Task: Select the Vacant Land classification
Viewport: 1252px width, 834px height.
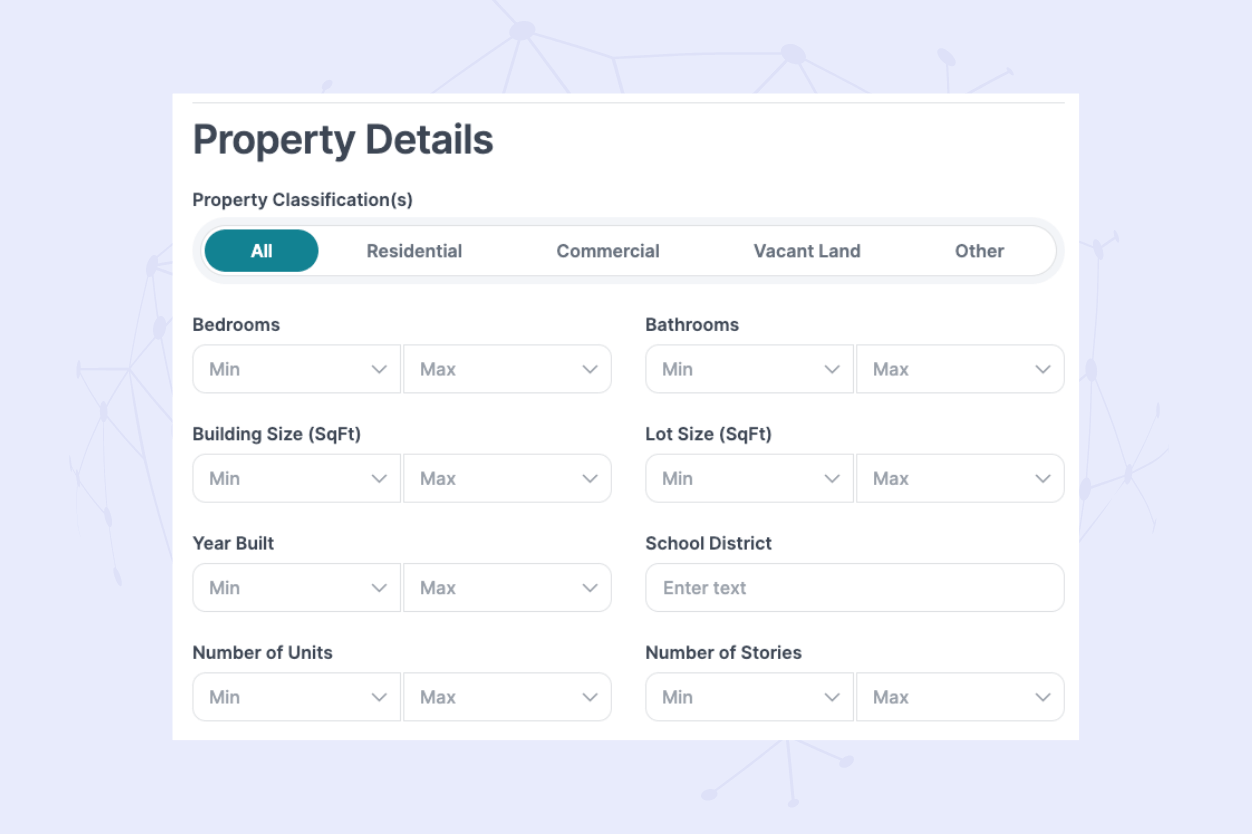Action: [807, 251]
